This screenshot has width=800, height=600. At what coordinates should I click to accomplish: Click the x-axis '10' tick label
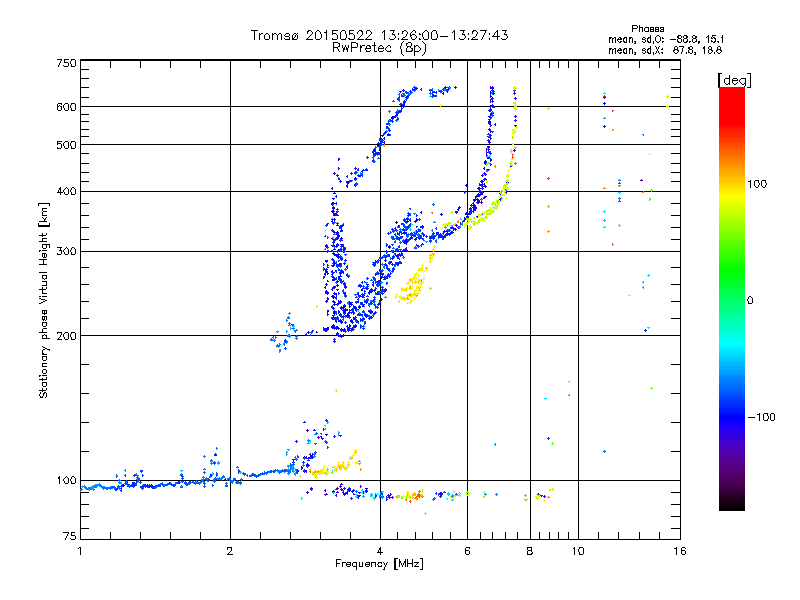[578, 551]
